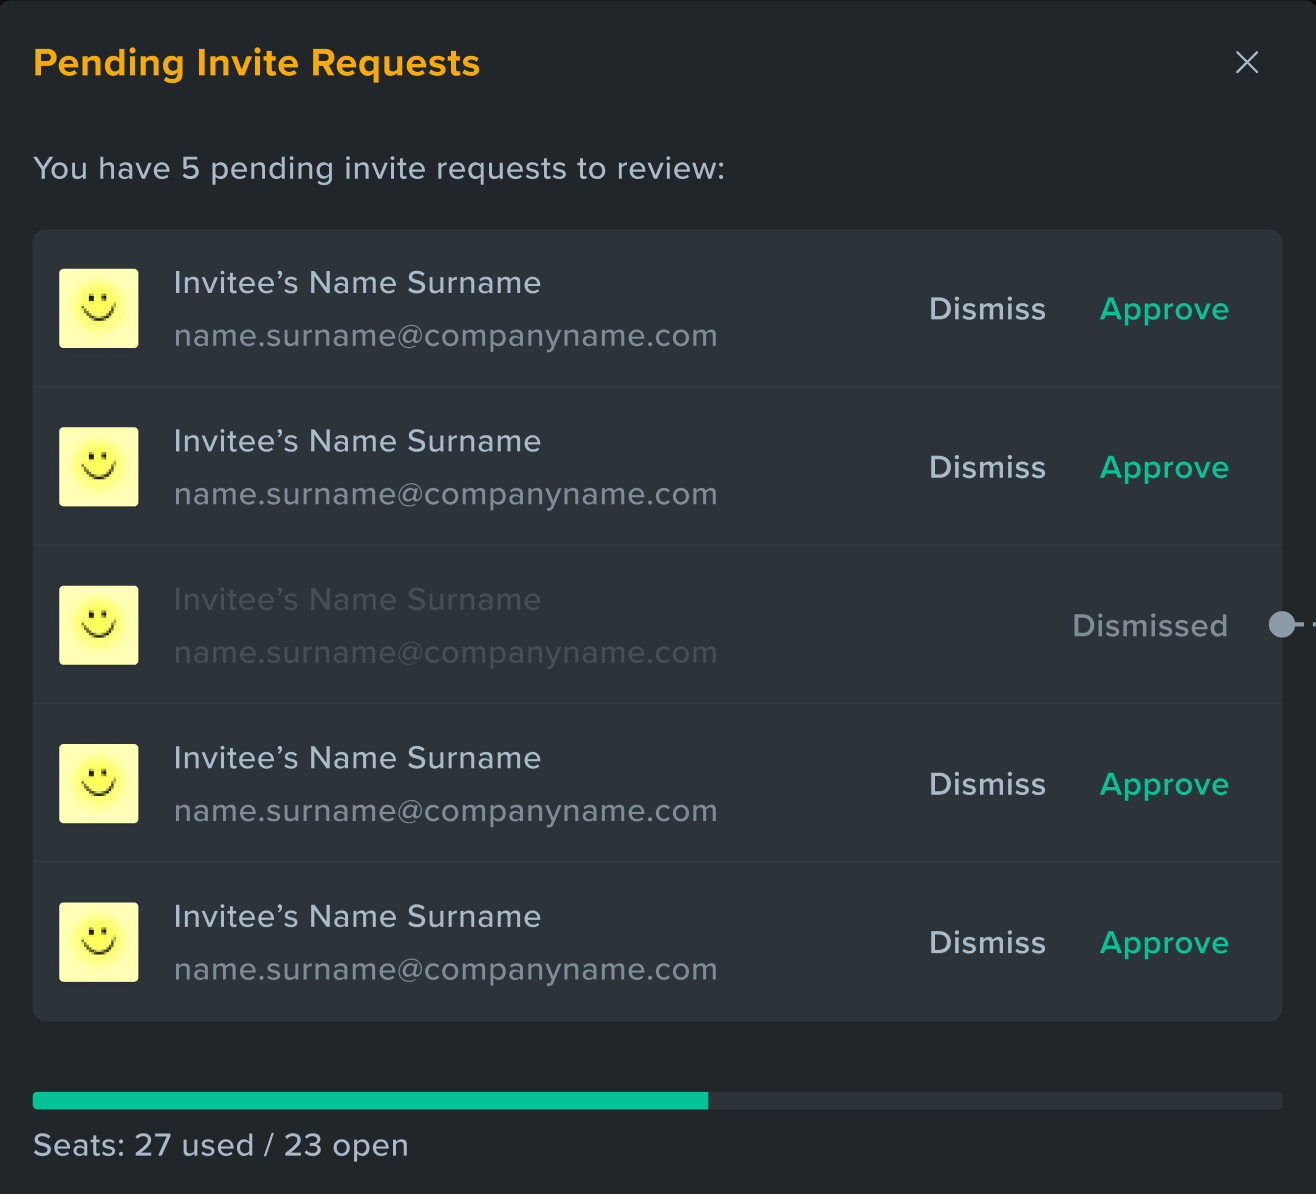Click the 'Seats: 27 used / 23 open' text

tap(221, 1145)
